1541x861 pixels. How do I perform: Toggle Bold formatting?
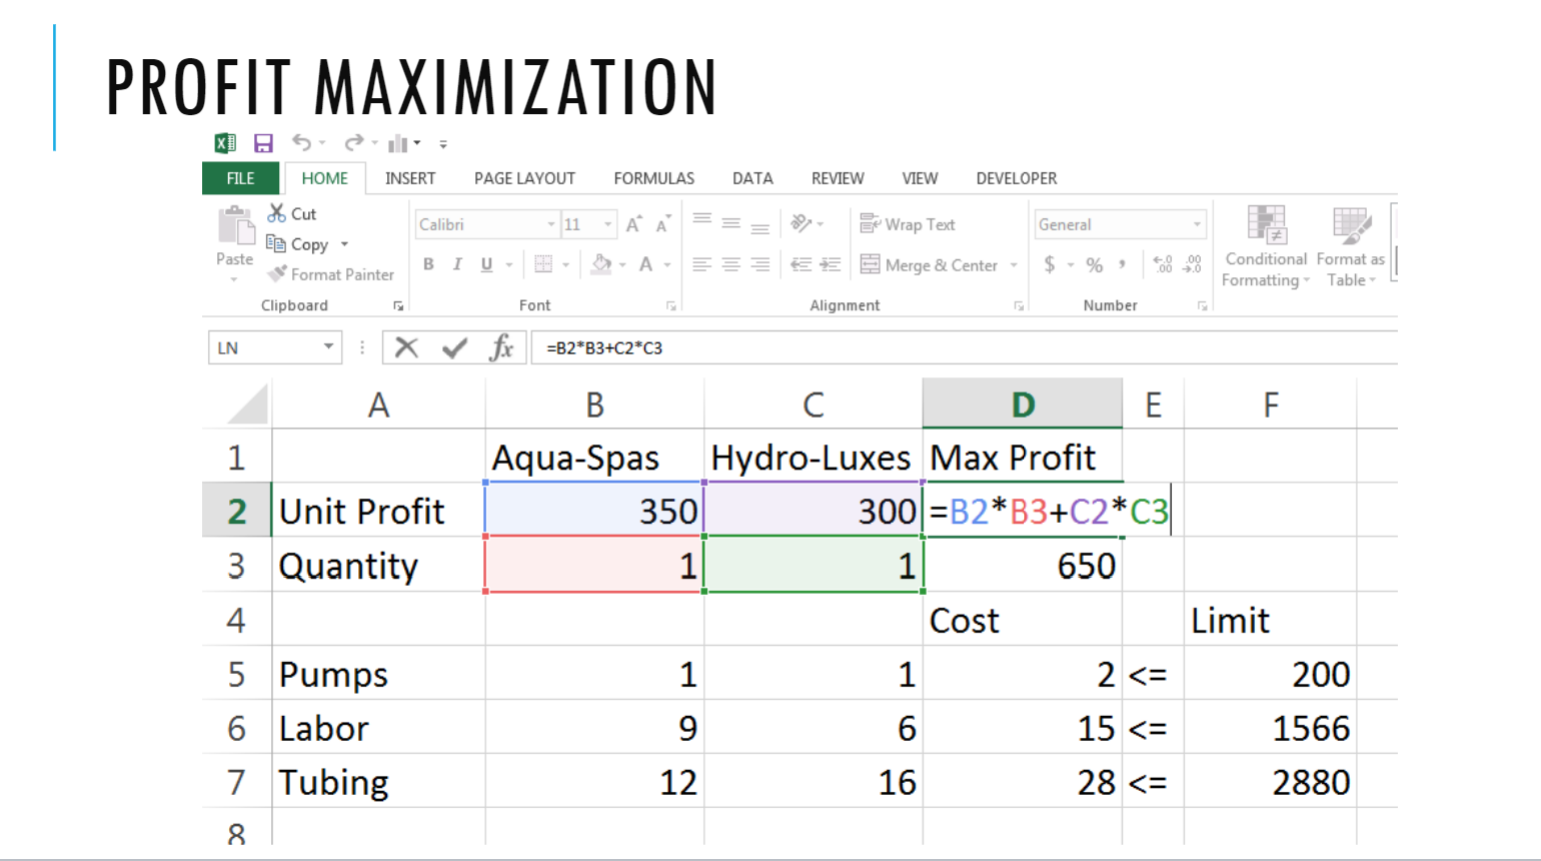(x=428, y=264)
